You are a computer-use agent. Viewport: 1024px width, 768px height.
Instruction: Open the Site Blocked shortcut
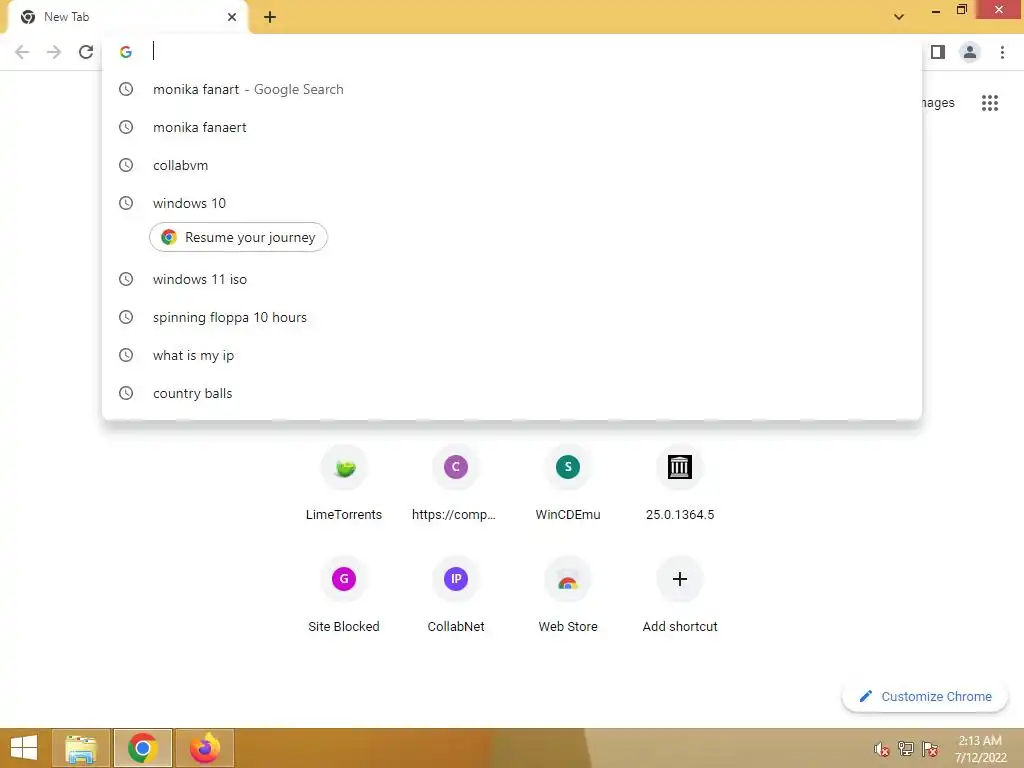[x=344, y=595]
